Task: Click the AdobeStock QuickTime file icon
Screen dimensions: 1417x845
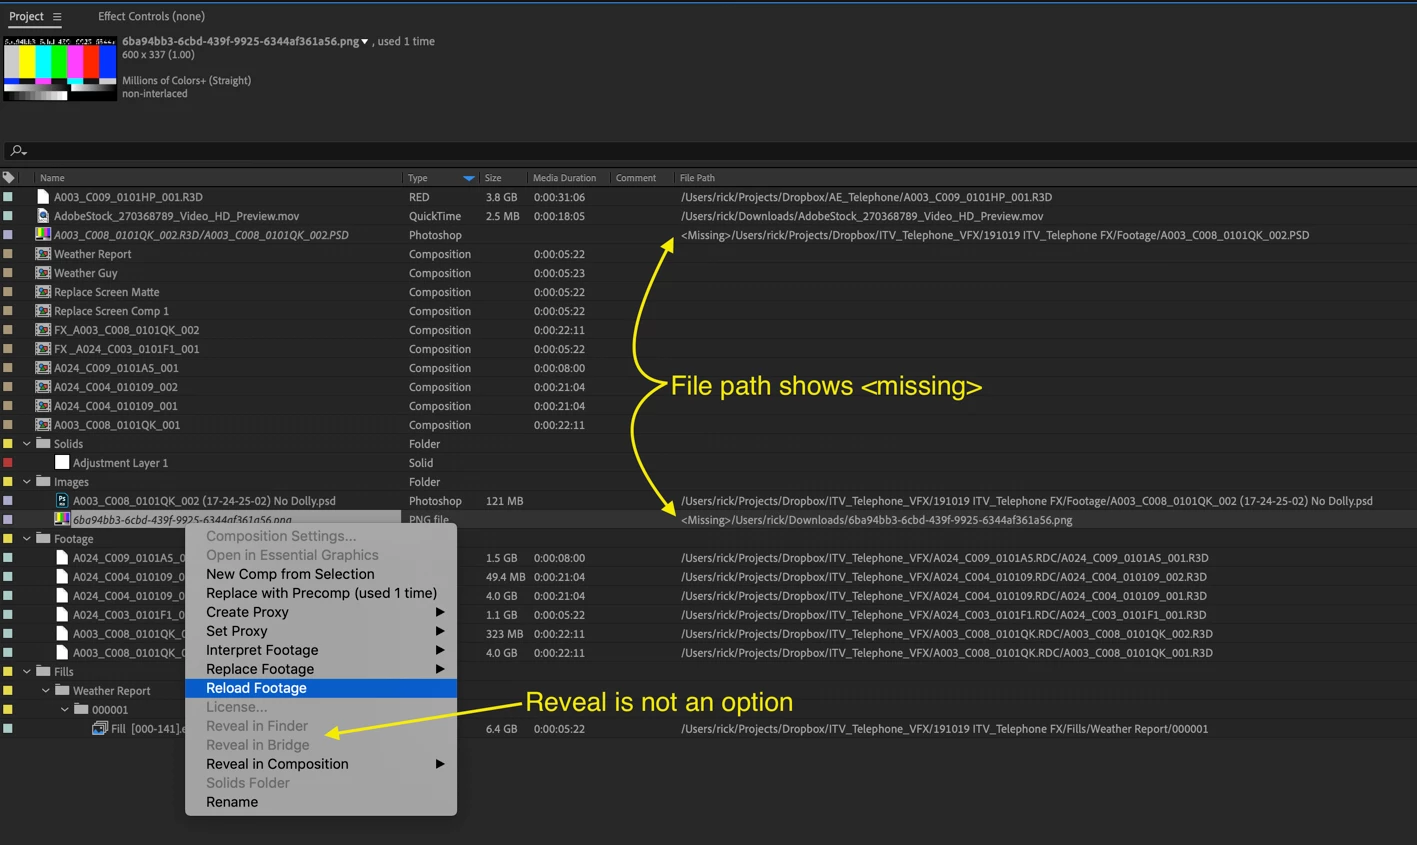Action: [x=43, y=216]
